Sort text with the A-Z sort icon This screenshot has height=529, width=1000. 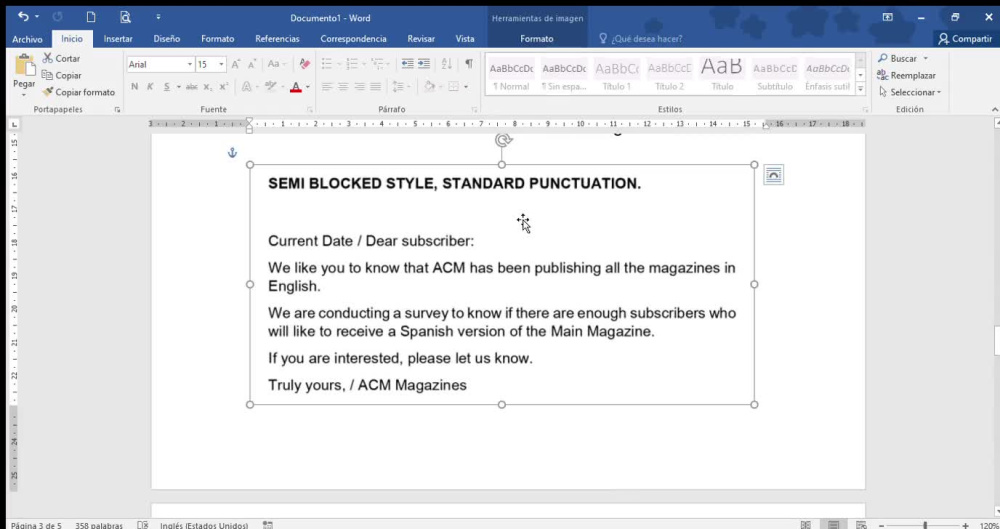(x=446, y=64)
